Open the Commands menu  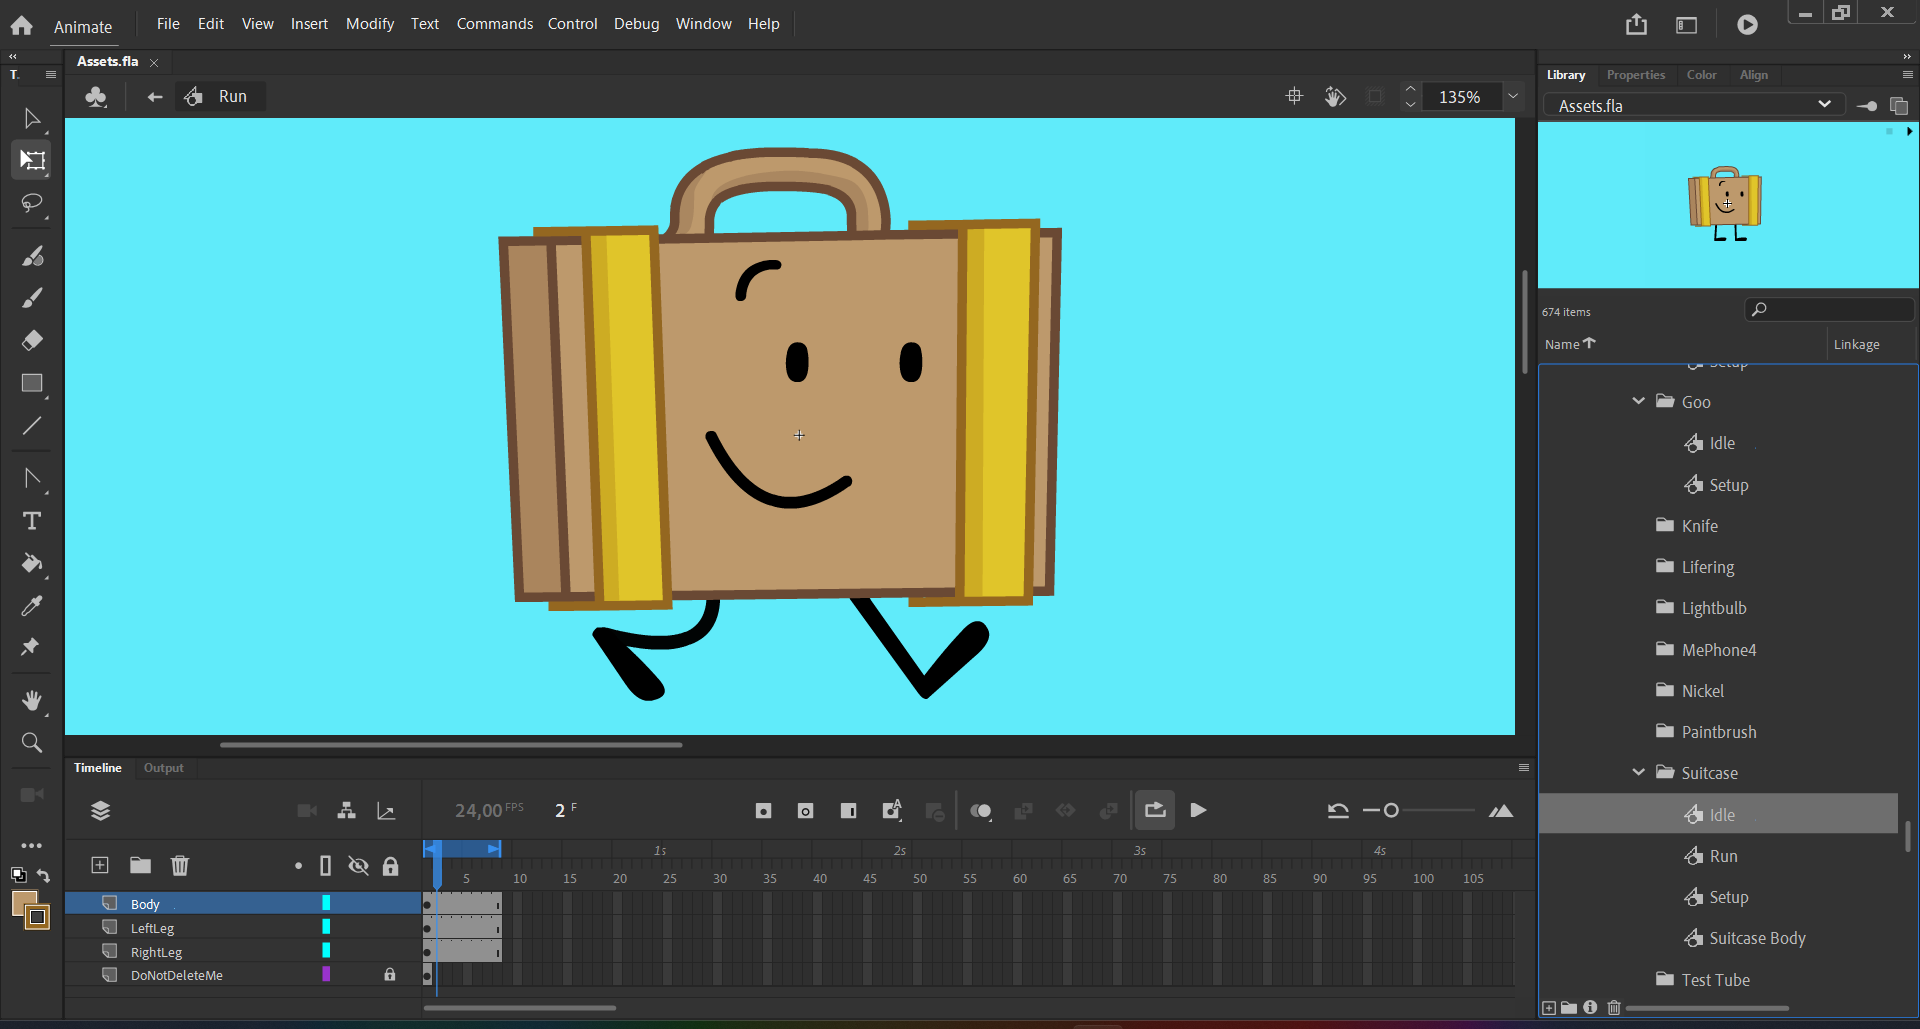pyautogui.click(x=495, y=24)
